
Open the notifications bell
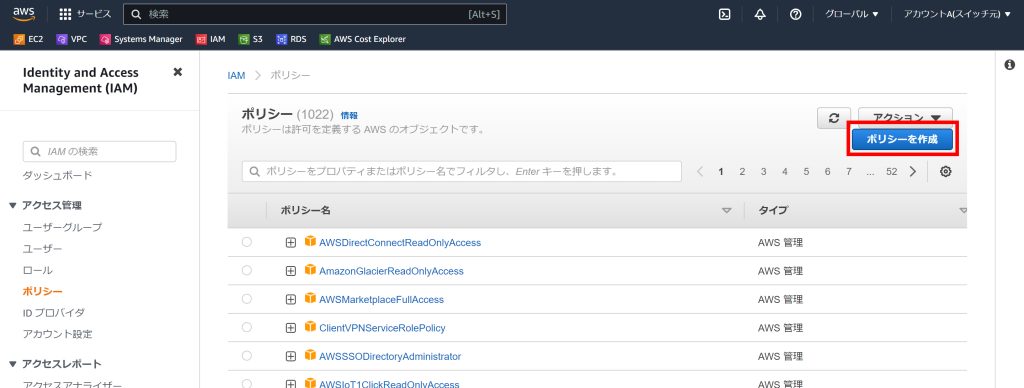(760, 14)
